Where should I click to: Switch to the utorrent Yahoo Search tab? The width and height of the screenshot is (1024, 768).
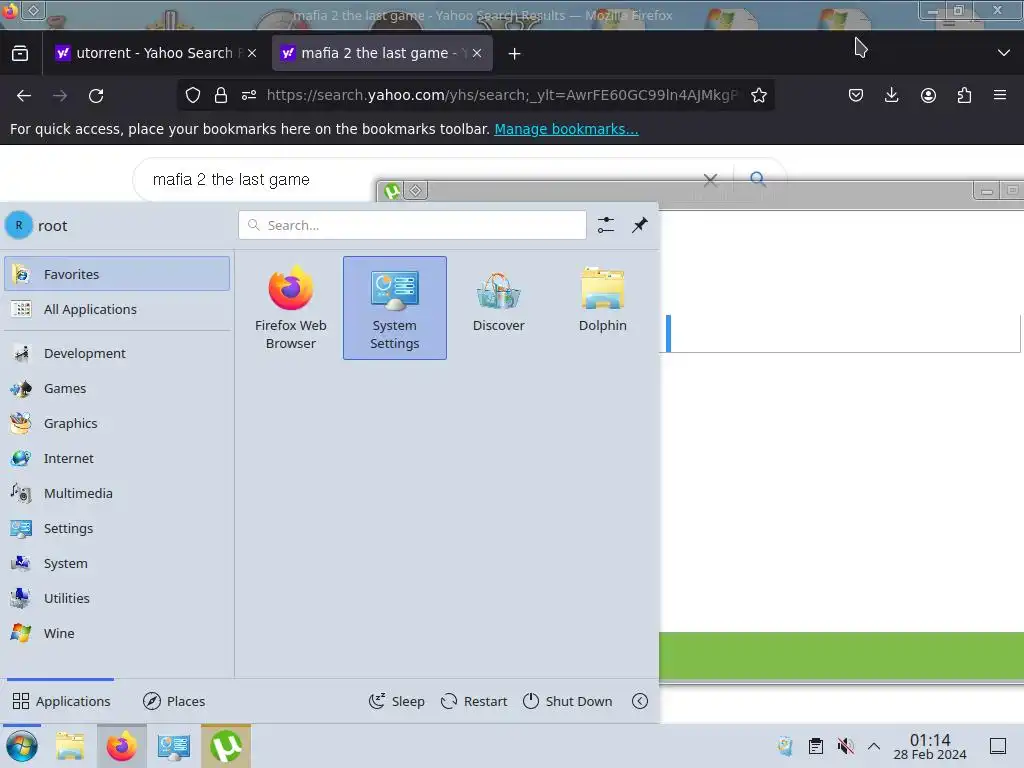155,53
